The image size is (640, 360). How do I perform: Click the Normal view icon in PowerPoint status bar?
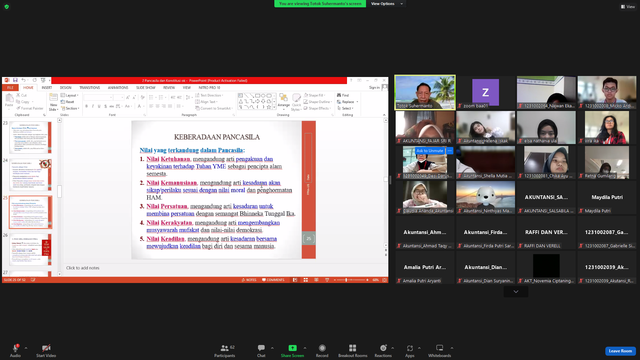(295, 280)
